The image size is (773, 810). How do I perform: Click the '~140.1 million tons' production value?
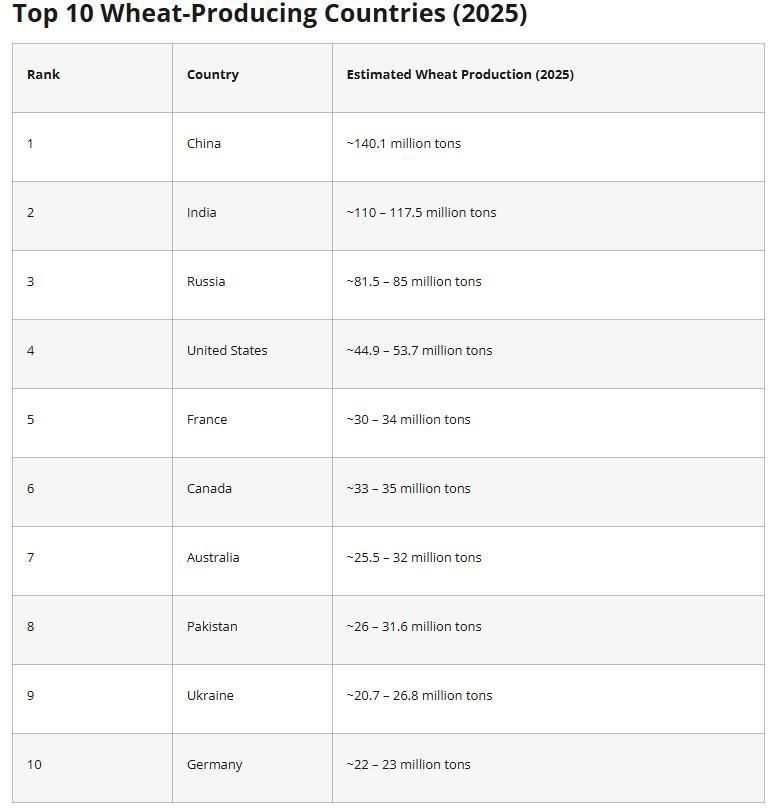(404, 144)
